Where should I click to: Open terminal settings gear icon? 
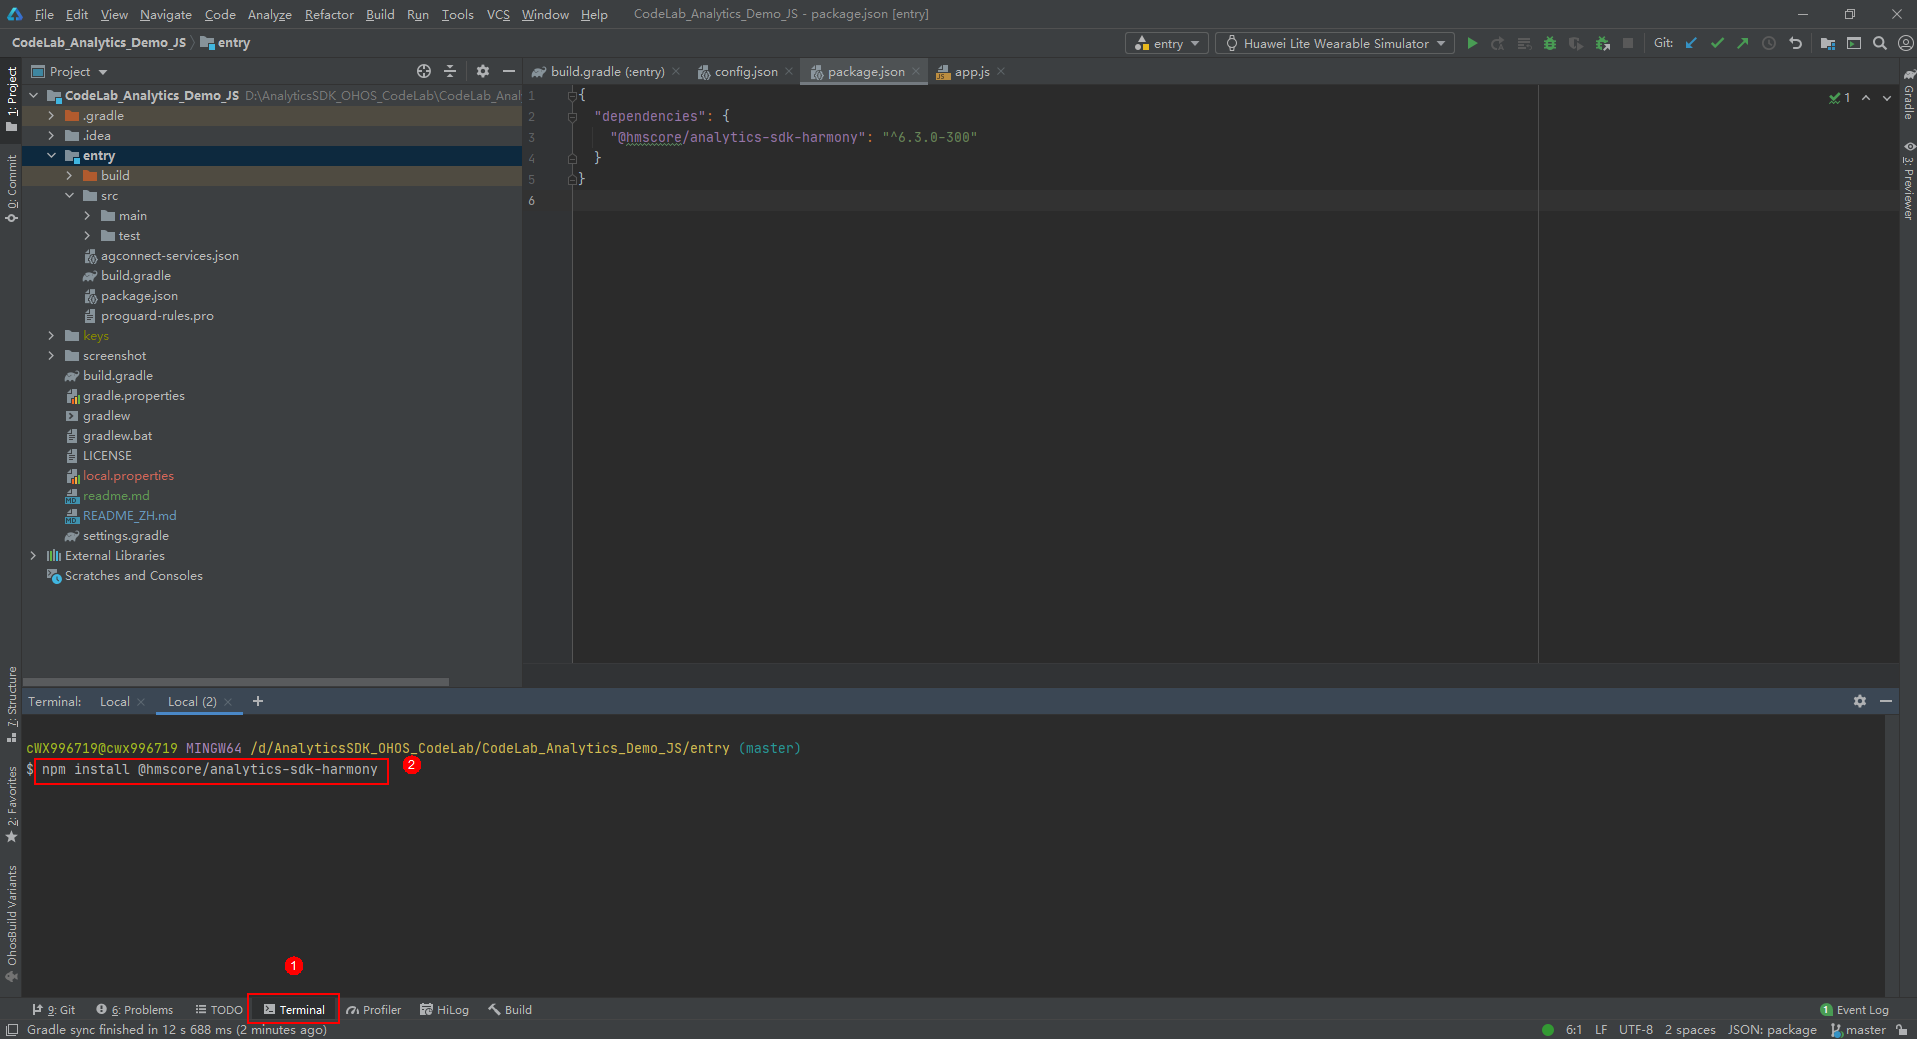tap(1859, 701)
